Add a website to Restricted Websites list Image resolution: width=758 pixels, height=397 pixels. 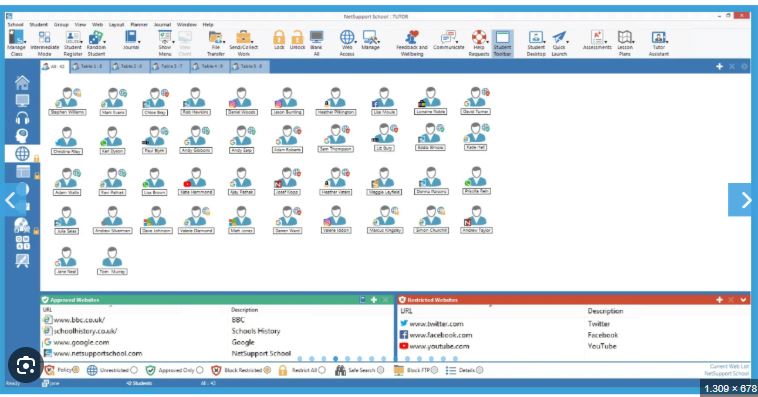[x=719, y=300]
